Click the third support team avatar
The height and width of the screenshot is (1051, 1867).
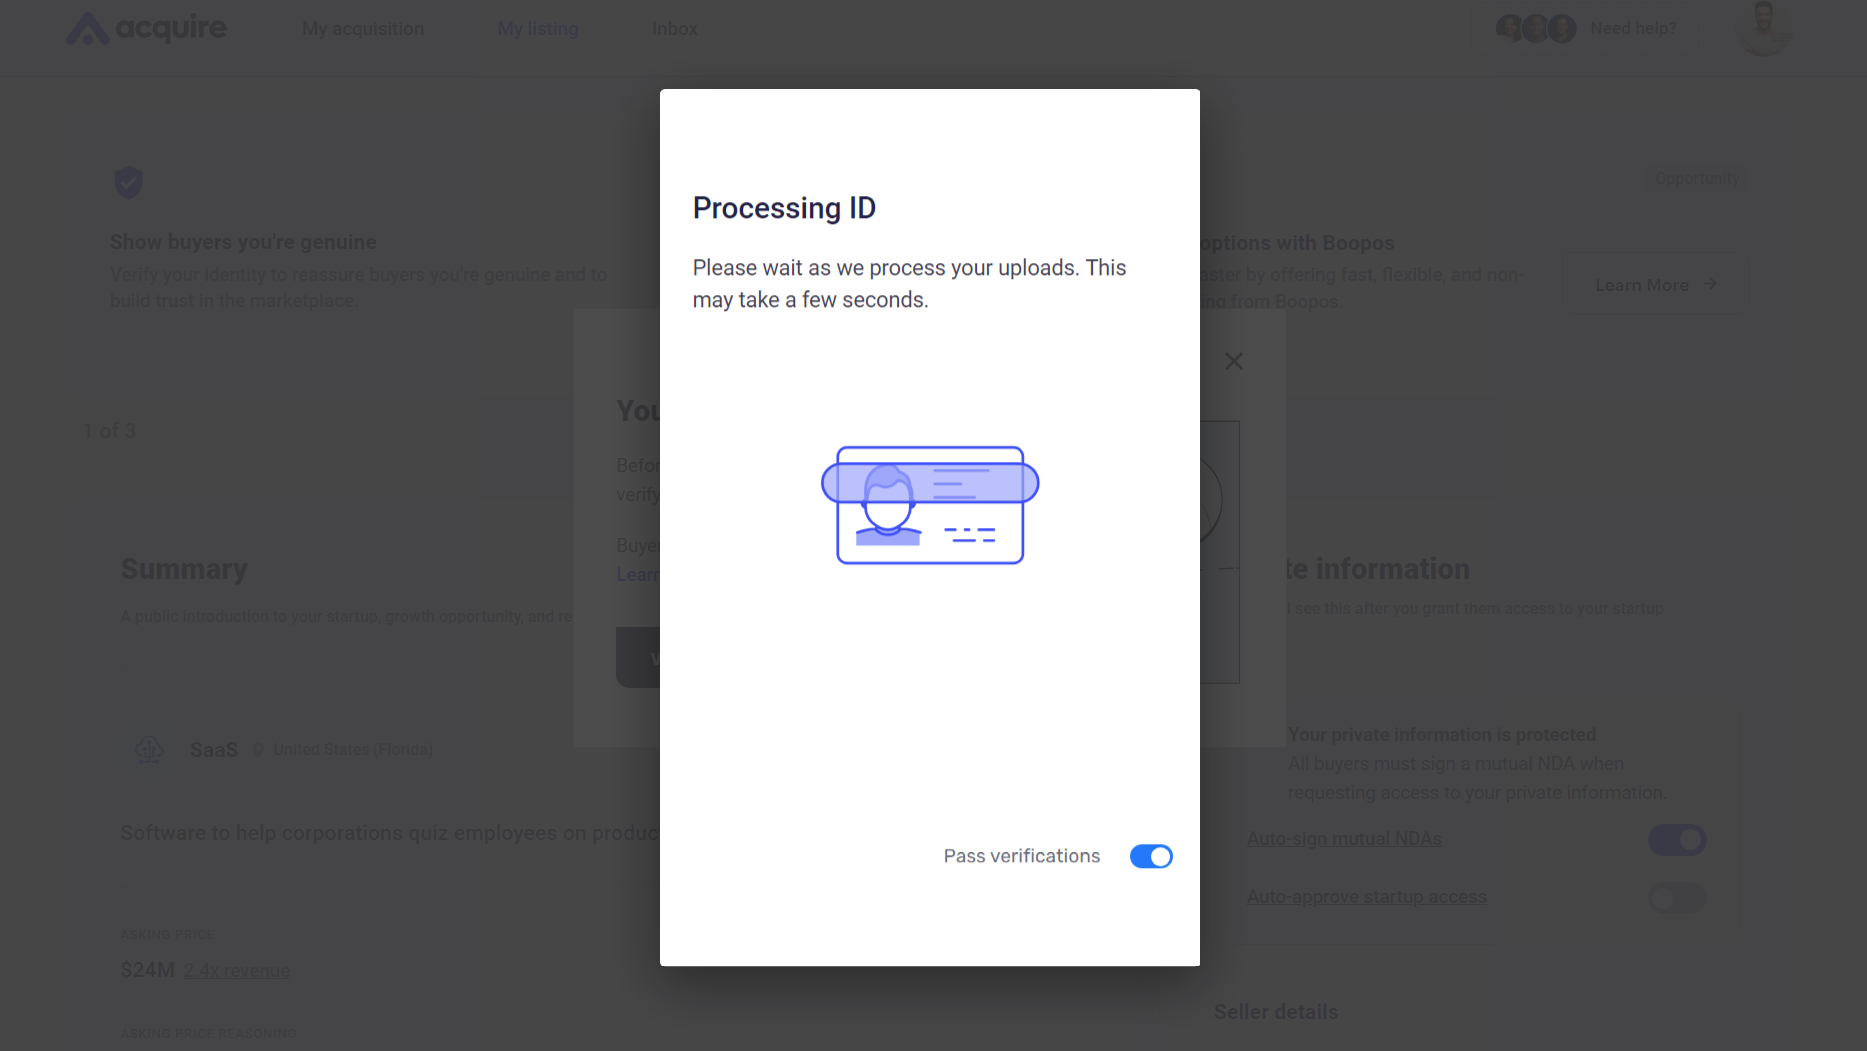1561,28
